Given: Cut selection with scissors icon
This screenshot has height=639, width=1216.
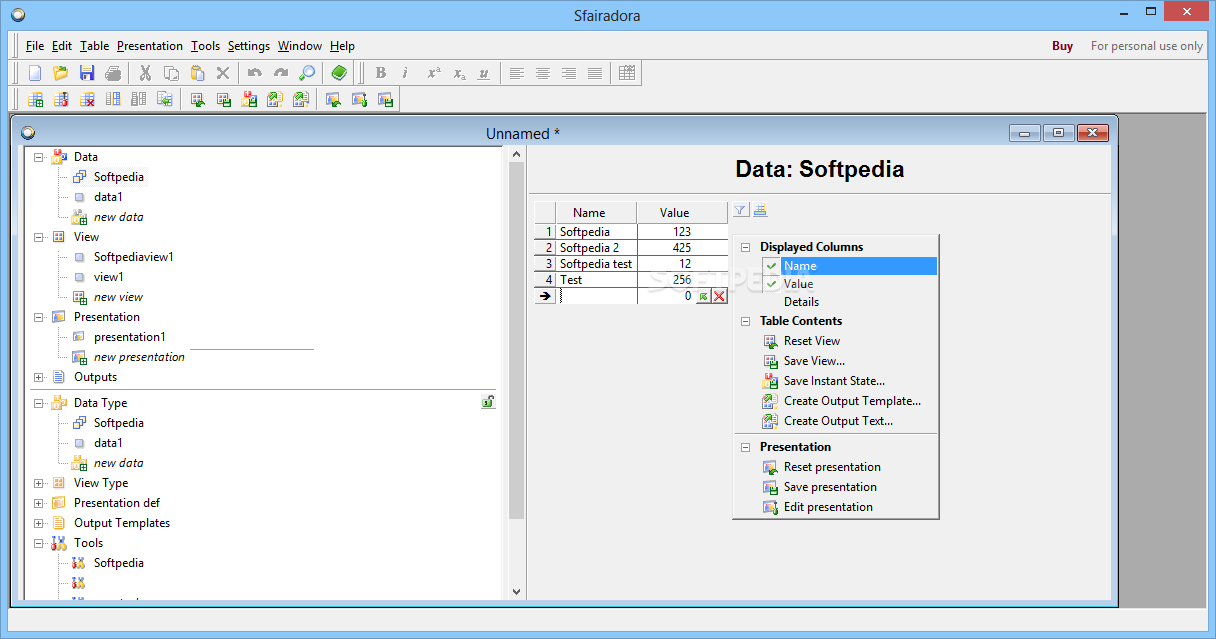Looking at the screenshot, I should coord(145,73).
